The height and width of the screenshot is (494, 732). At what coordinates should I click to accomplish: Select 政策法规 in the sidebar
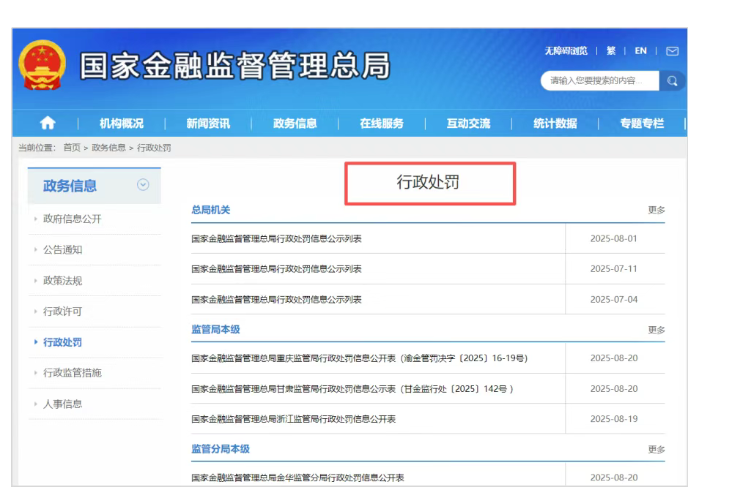63,280
